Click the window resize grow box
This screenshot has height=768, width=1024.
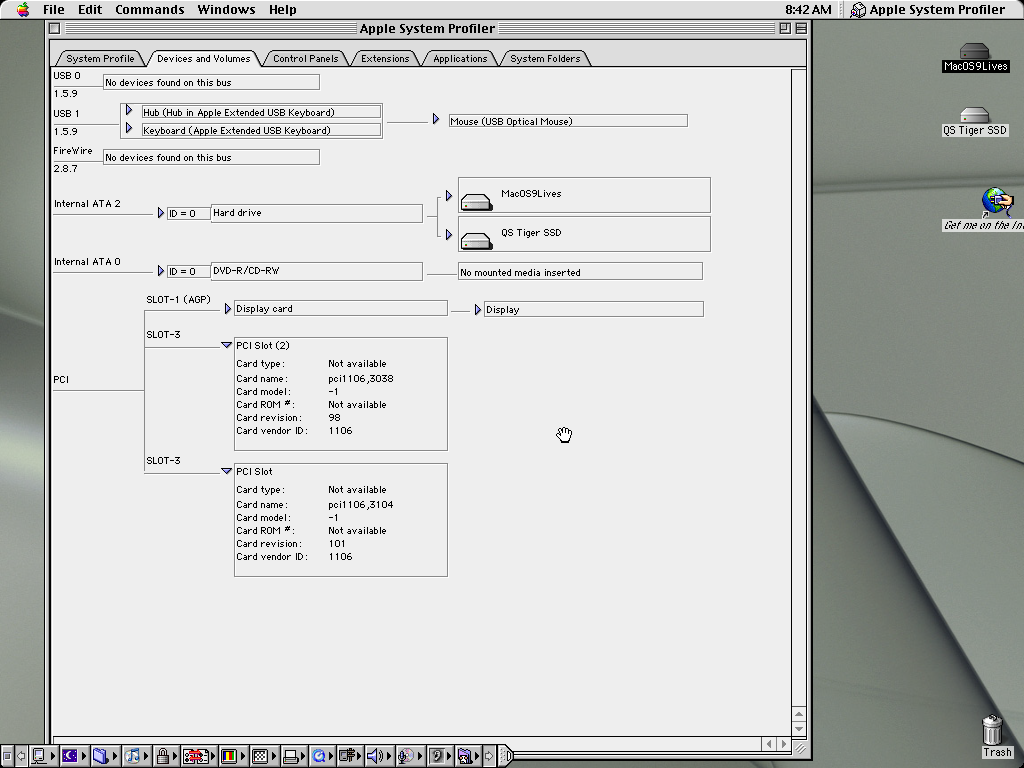[799, 748]
